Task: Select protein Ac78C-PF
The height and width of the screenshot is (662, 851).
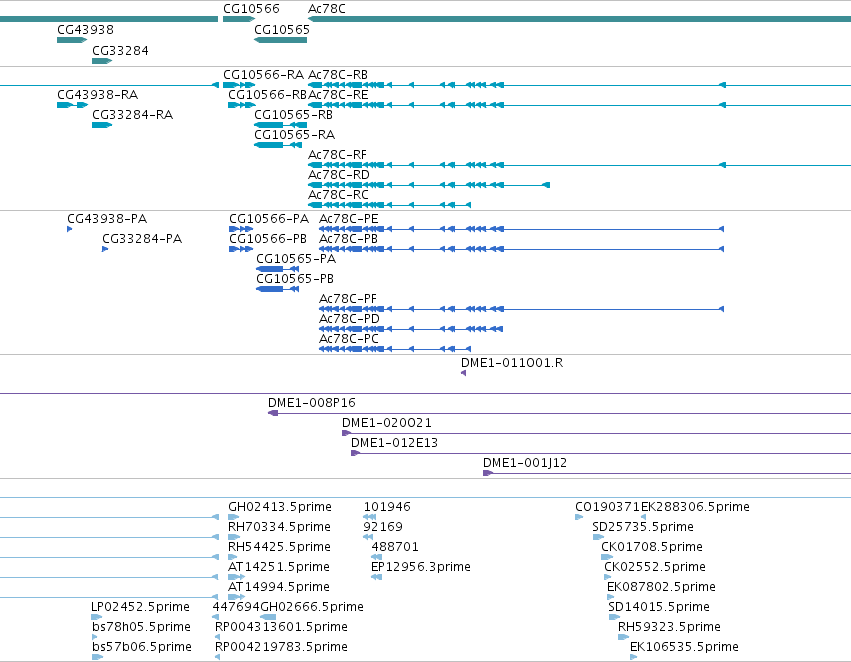Action: point(347,299)
